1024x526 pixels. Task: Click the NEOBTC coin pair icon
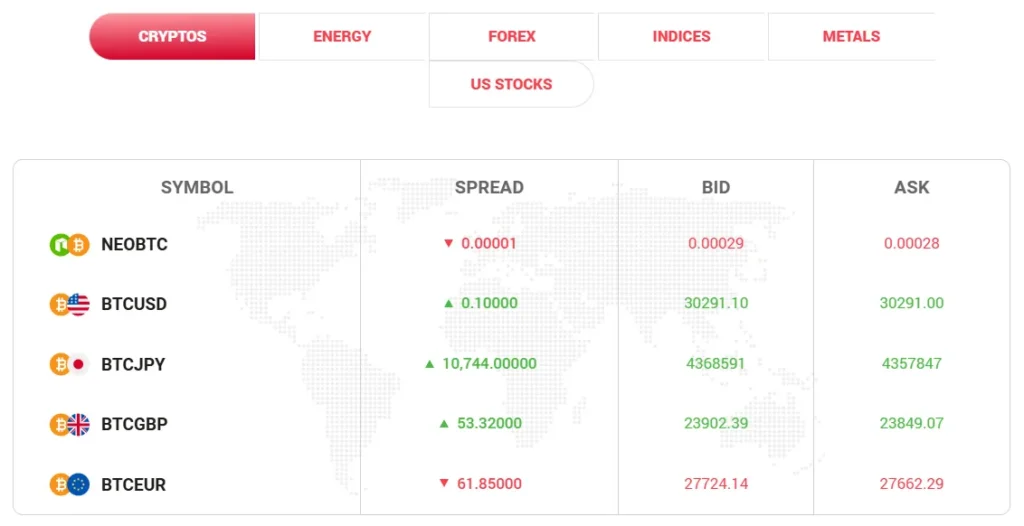69,244
